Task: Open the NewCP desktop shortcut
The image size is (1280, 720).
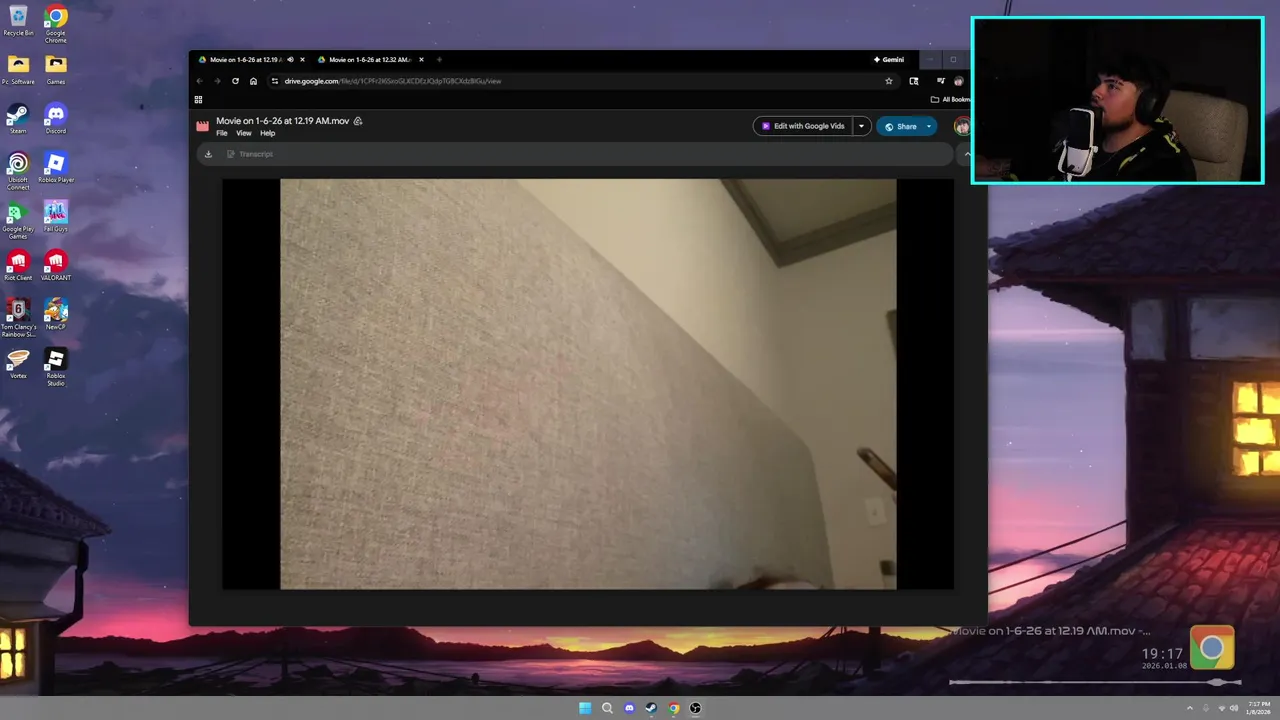Action: pos(56,314)
